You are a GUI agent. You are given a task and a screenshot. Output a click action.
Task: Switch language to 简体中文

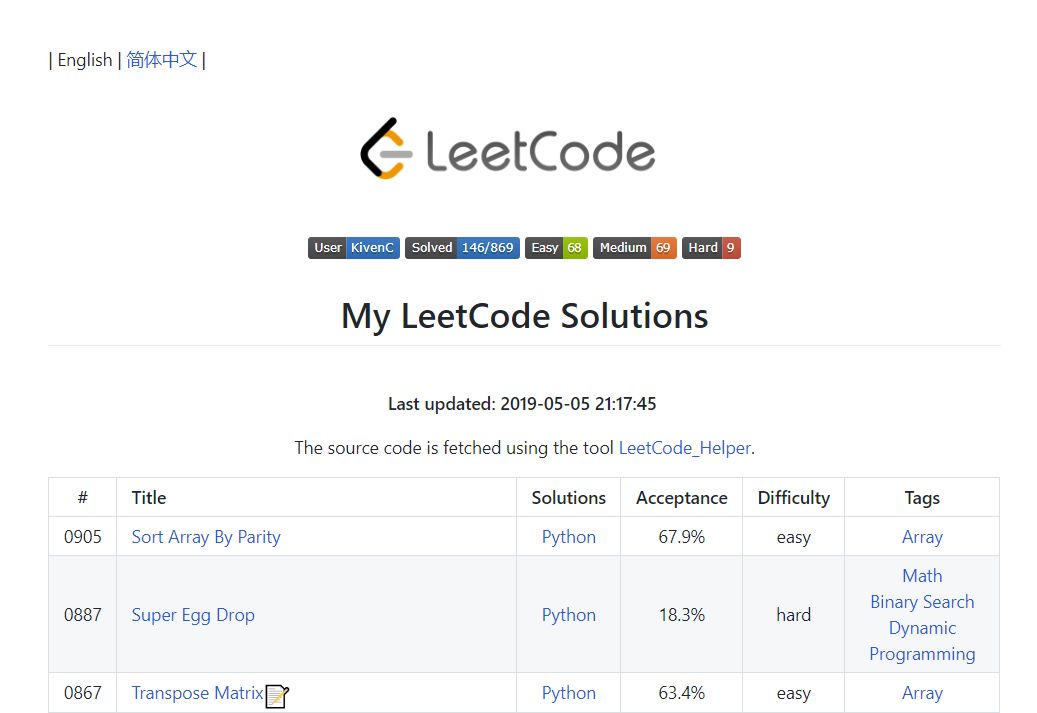pos(162,60)
